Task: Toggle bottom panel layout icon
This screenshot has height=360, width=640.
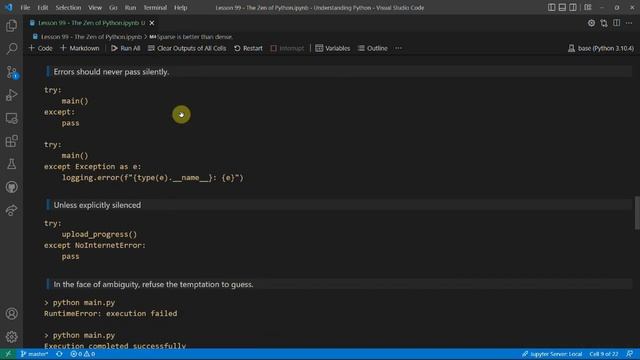Action: (562, 7)
